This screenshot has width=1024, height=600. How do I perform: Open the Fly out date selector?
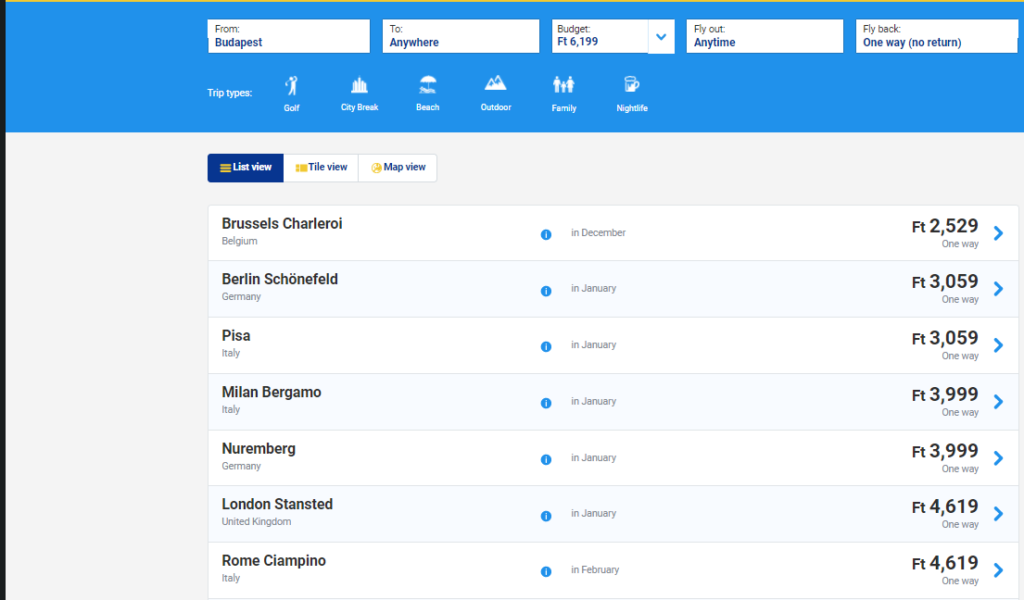(764, 37)
